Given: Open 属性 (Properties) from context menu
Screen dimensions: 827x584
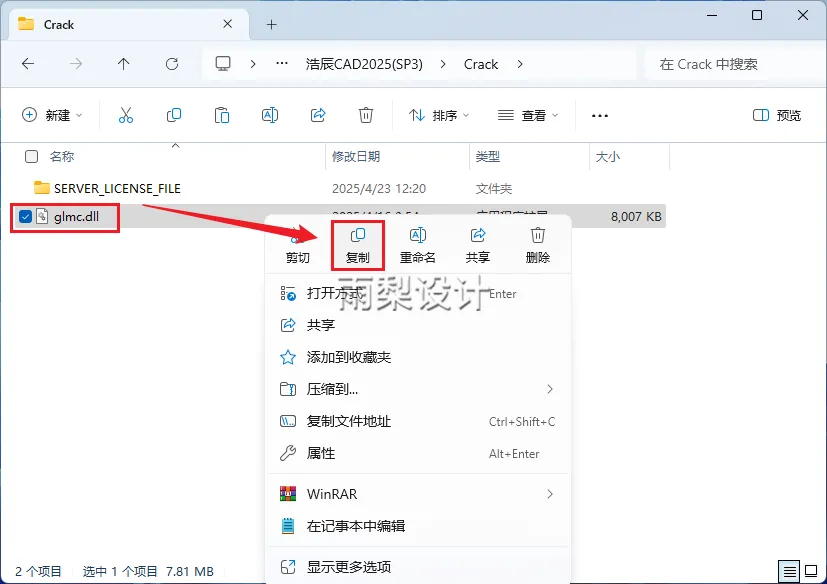Looking at the screenshot, I should click(x=418, y=454).
